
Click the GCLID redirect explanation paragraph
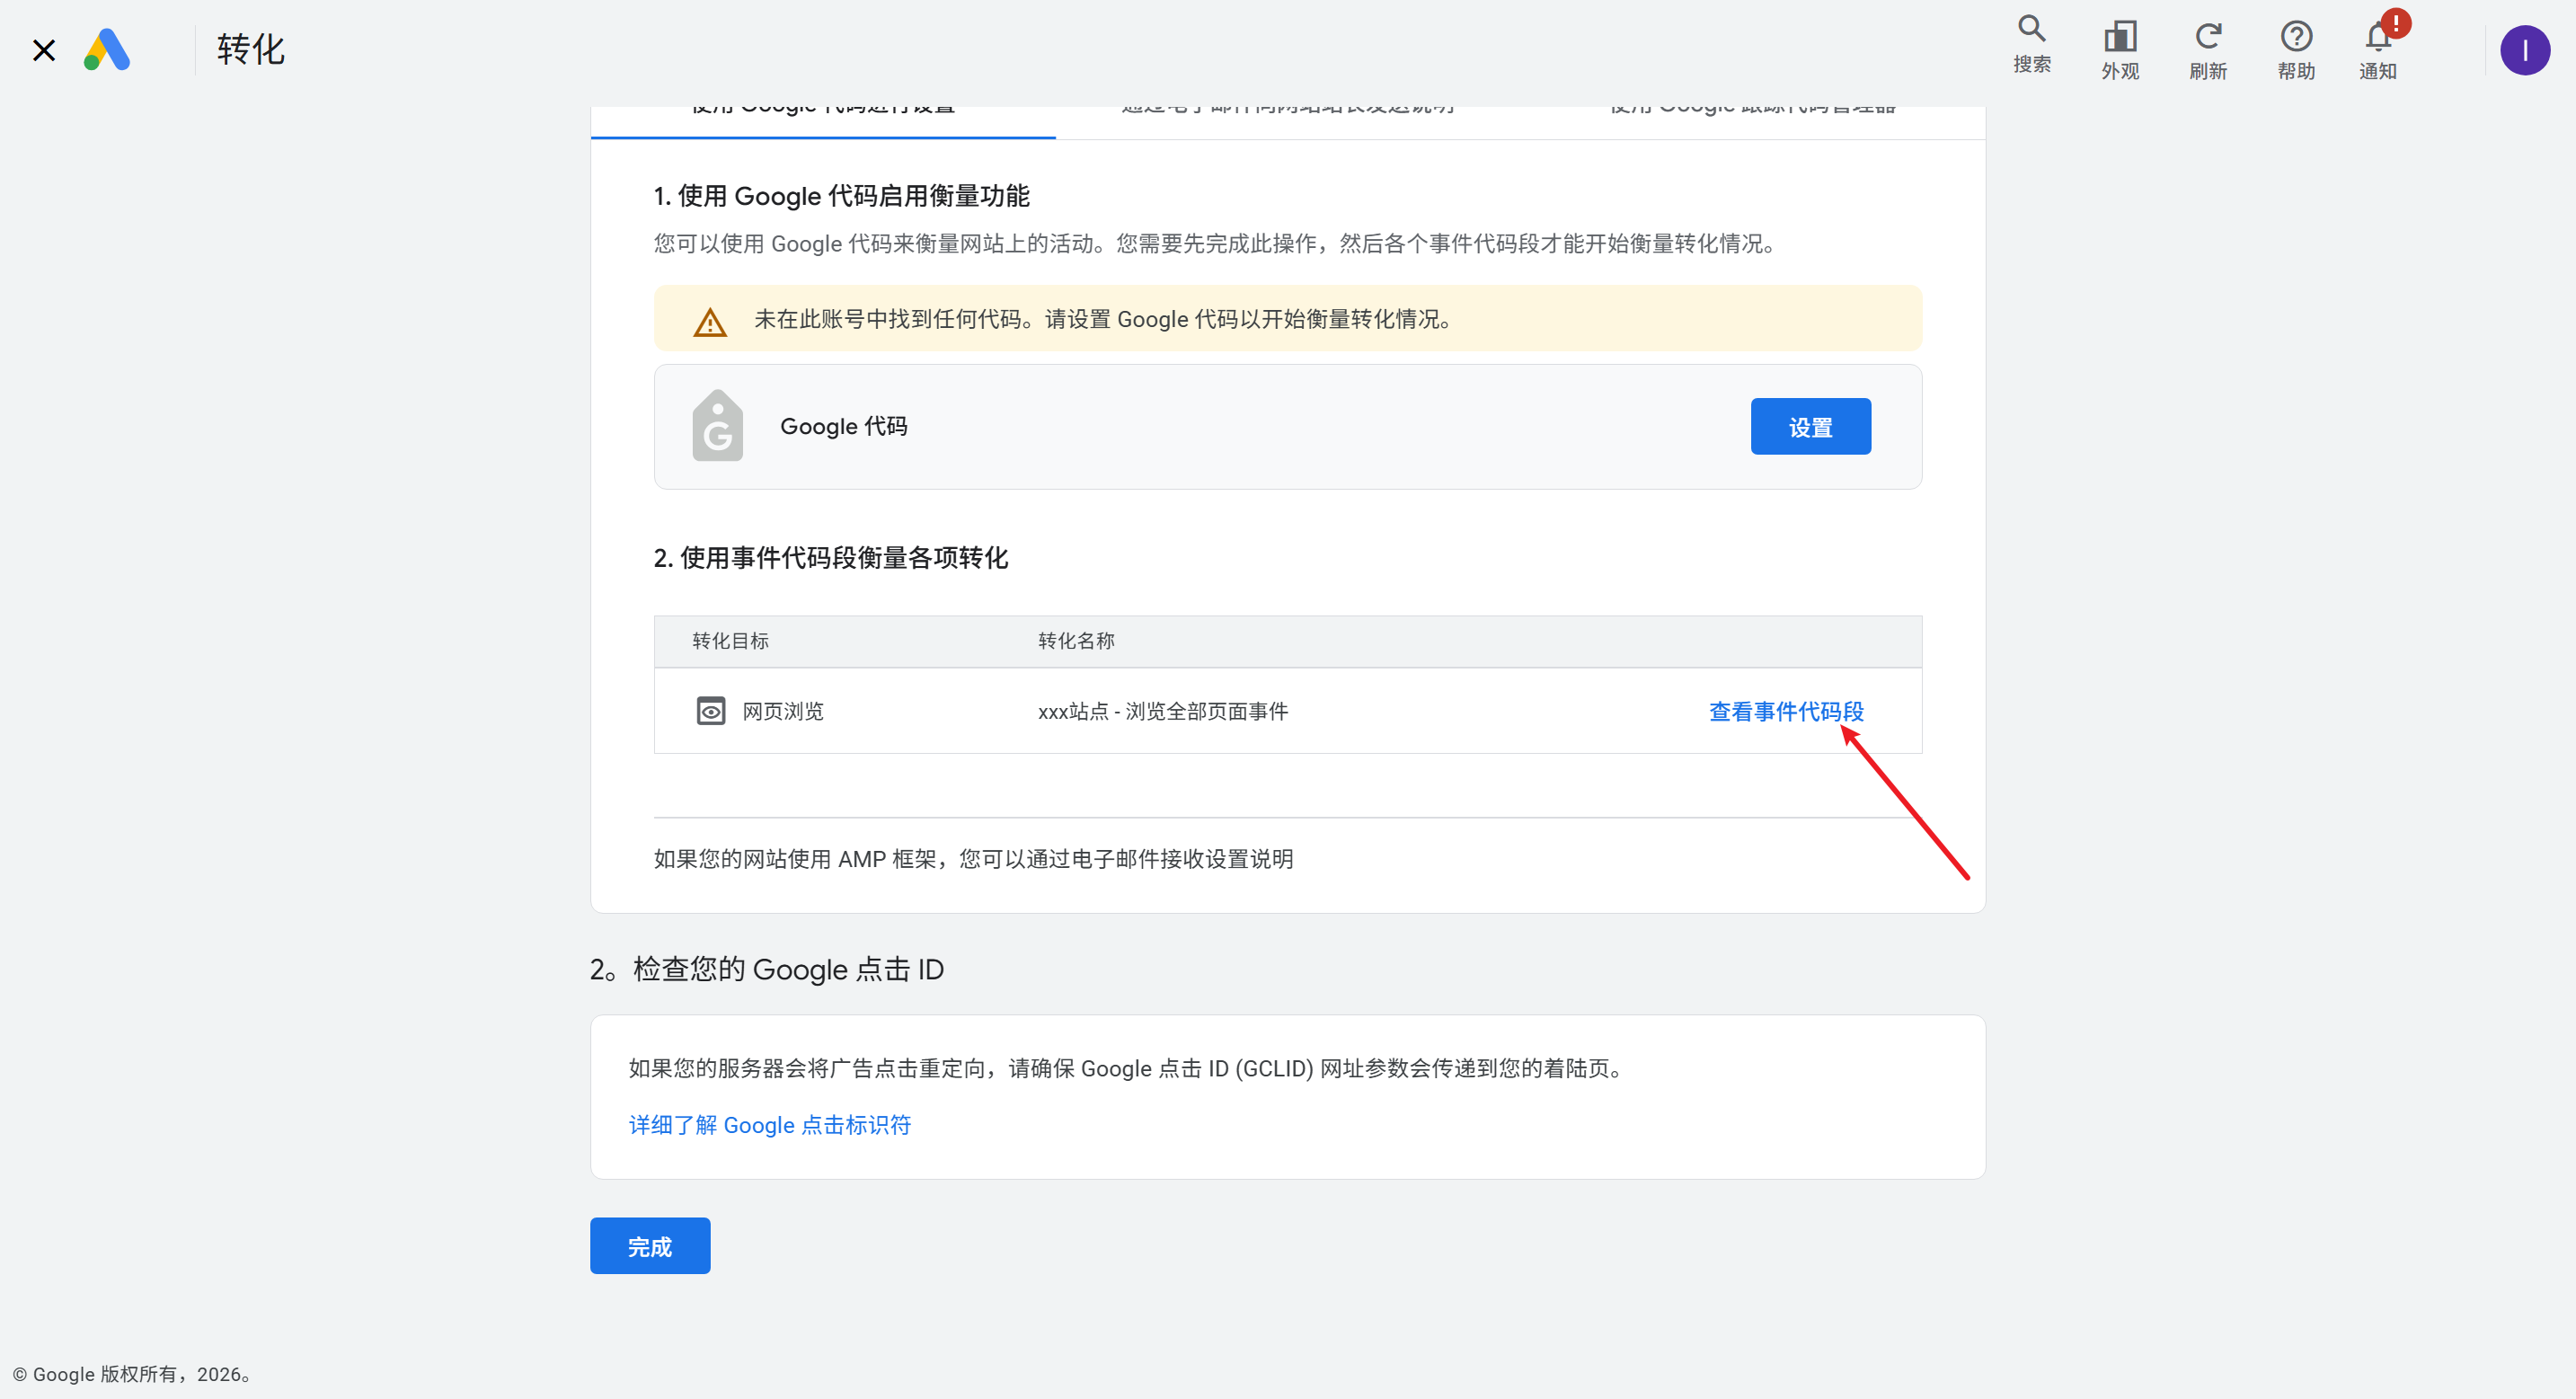pos(1128,1068)
